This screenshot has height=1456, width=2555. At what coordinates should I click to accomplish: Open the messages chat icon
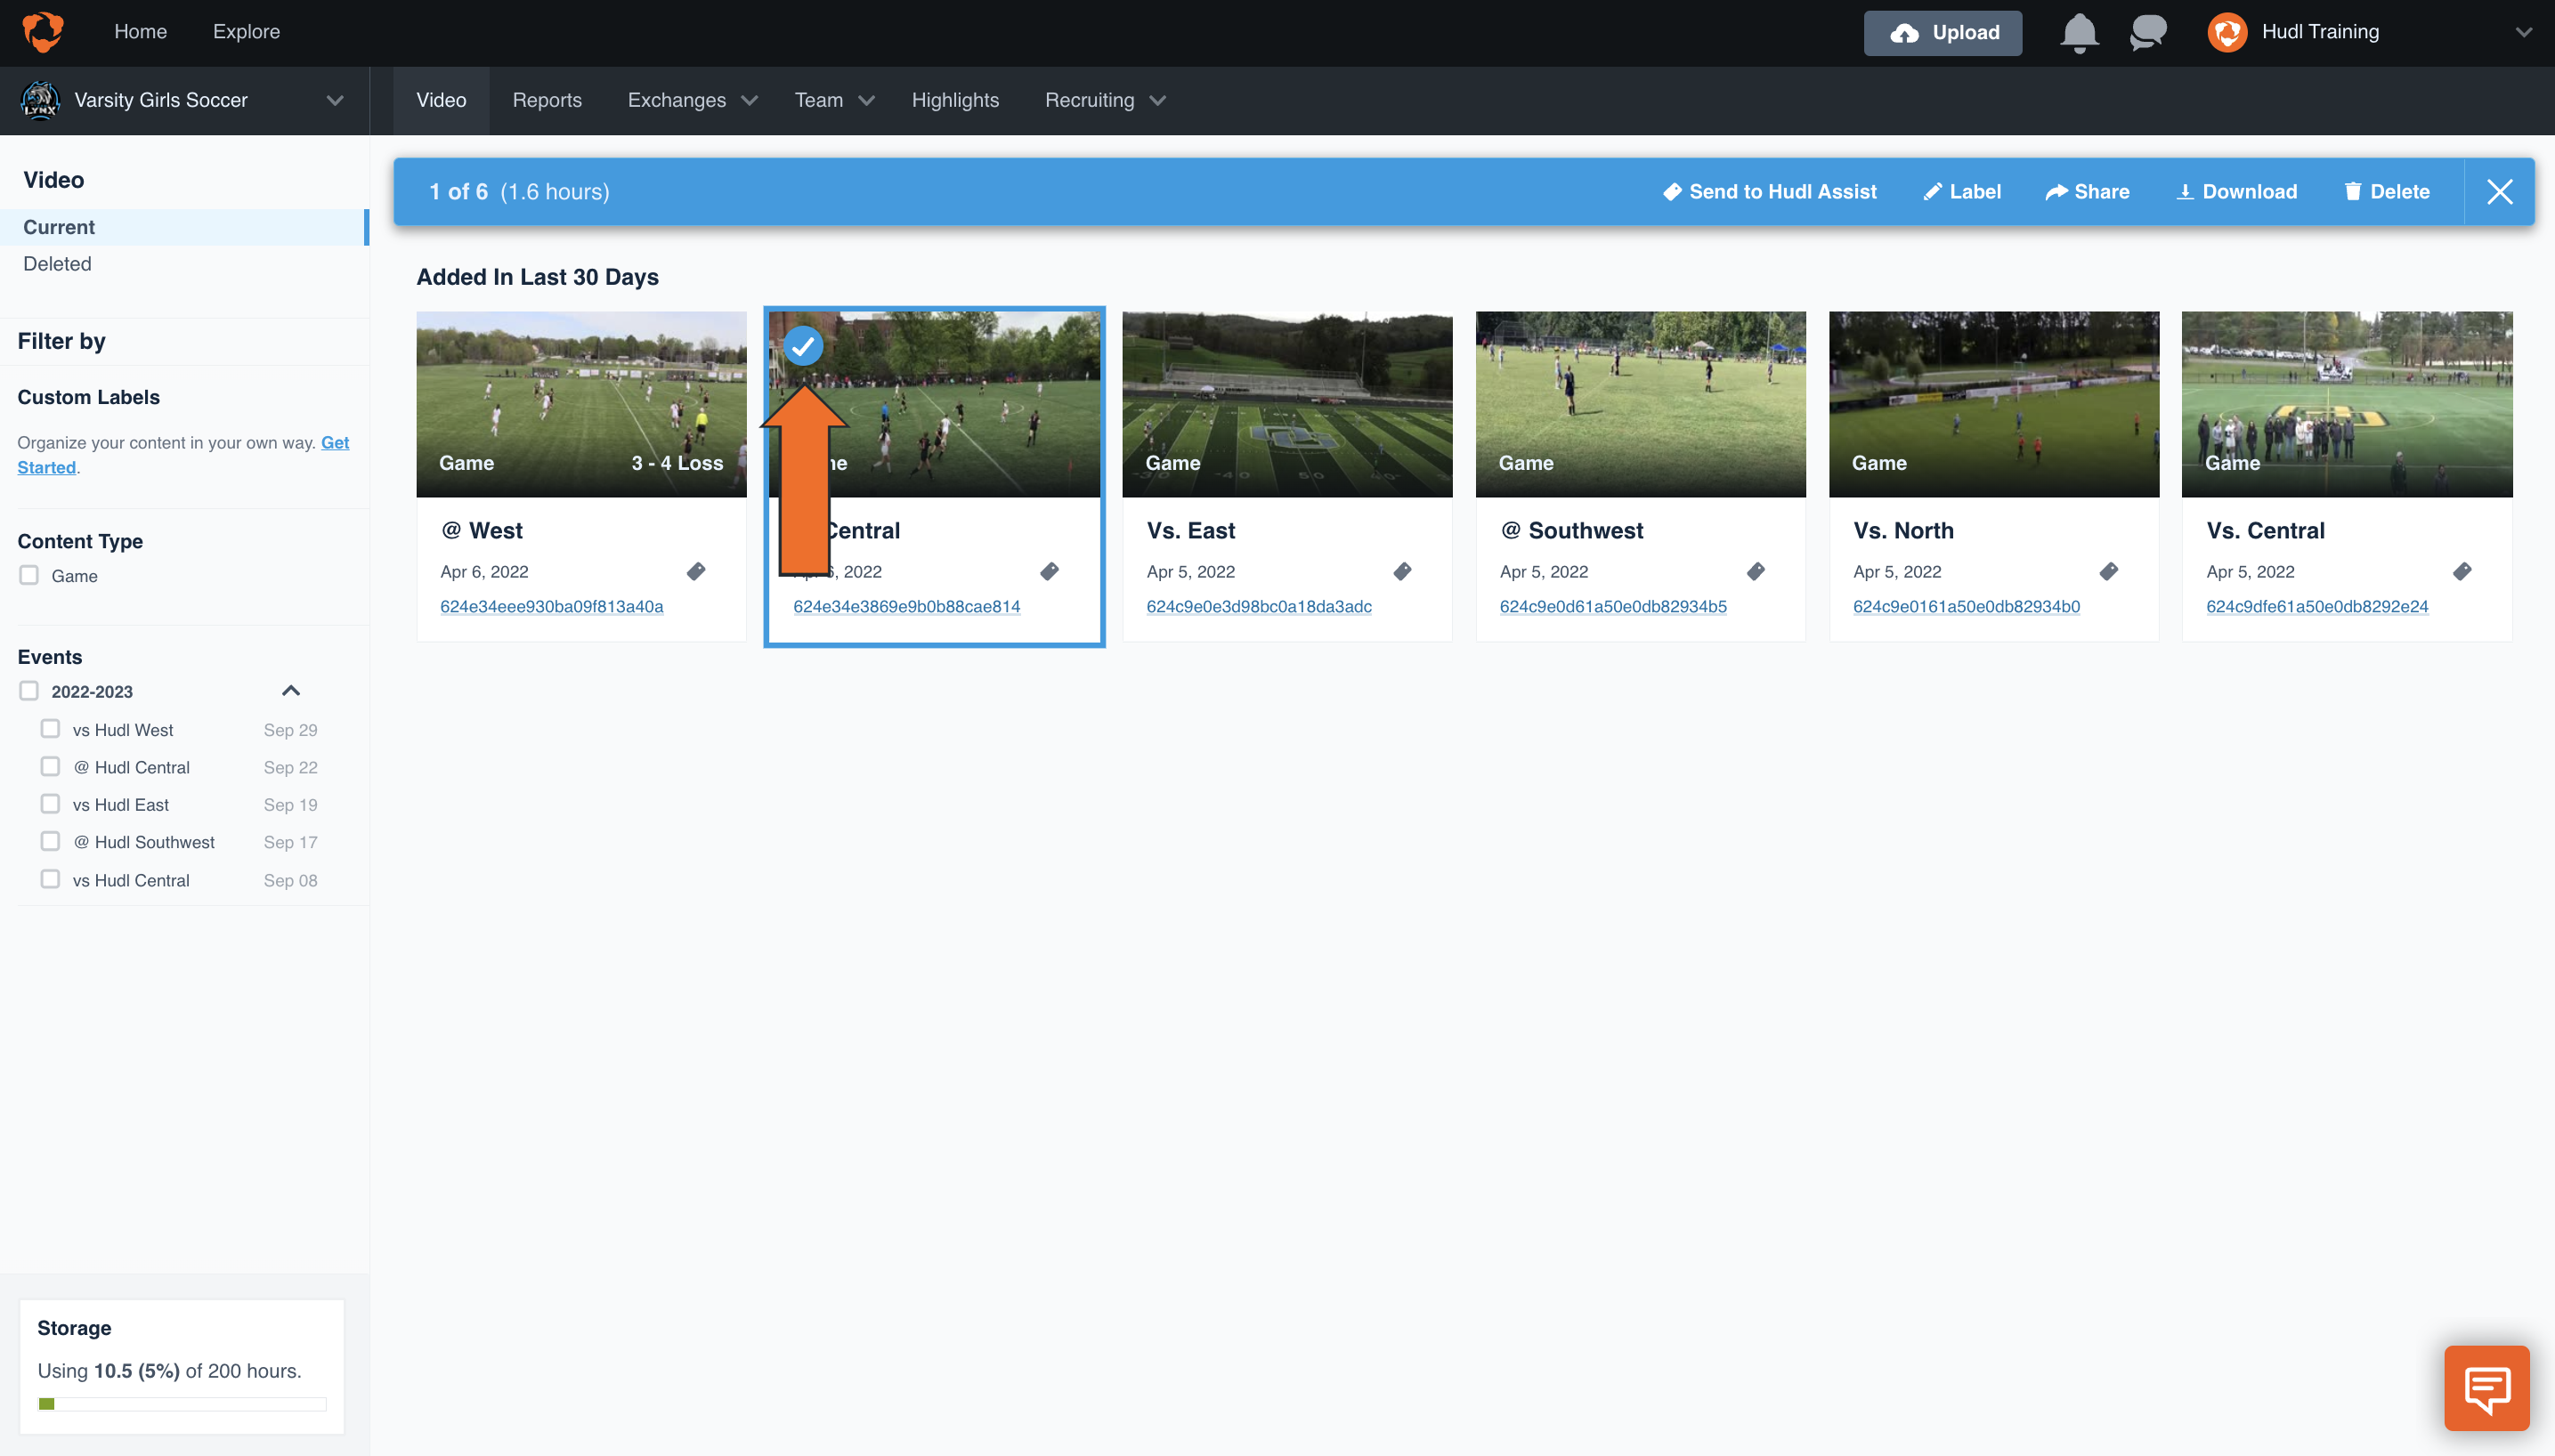coord(2146,32)
